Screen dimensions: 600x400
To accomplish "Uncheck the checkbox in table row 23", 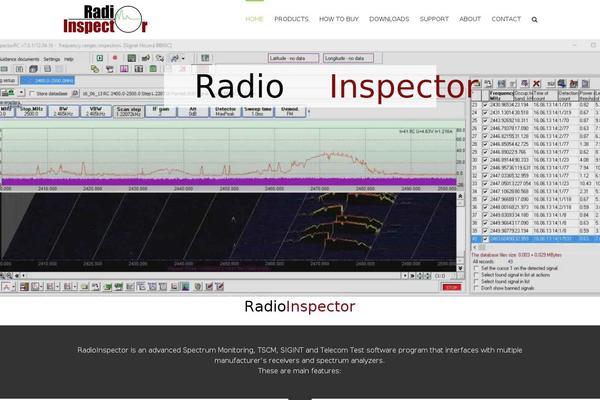I will (485, 104).
